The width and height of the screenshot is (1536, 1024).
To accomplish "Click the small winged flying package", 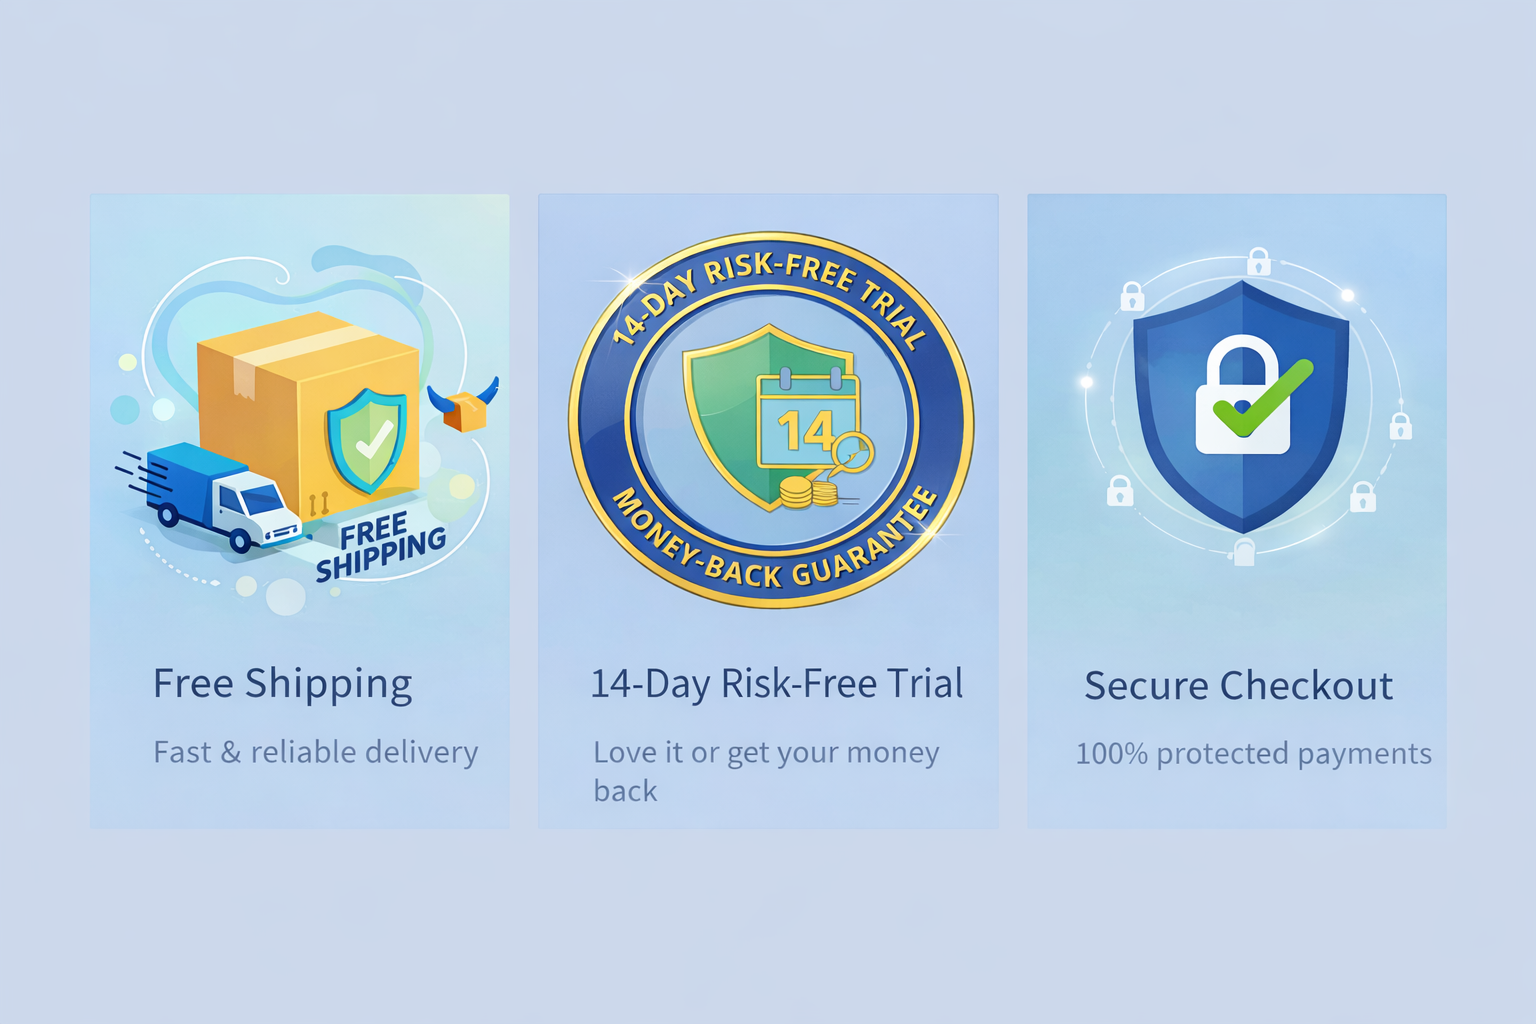I will (464, 405).
